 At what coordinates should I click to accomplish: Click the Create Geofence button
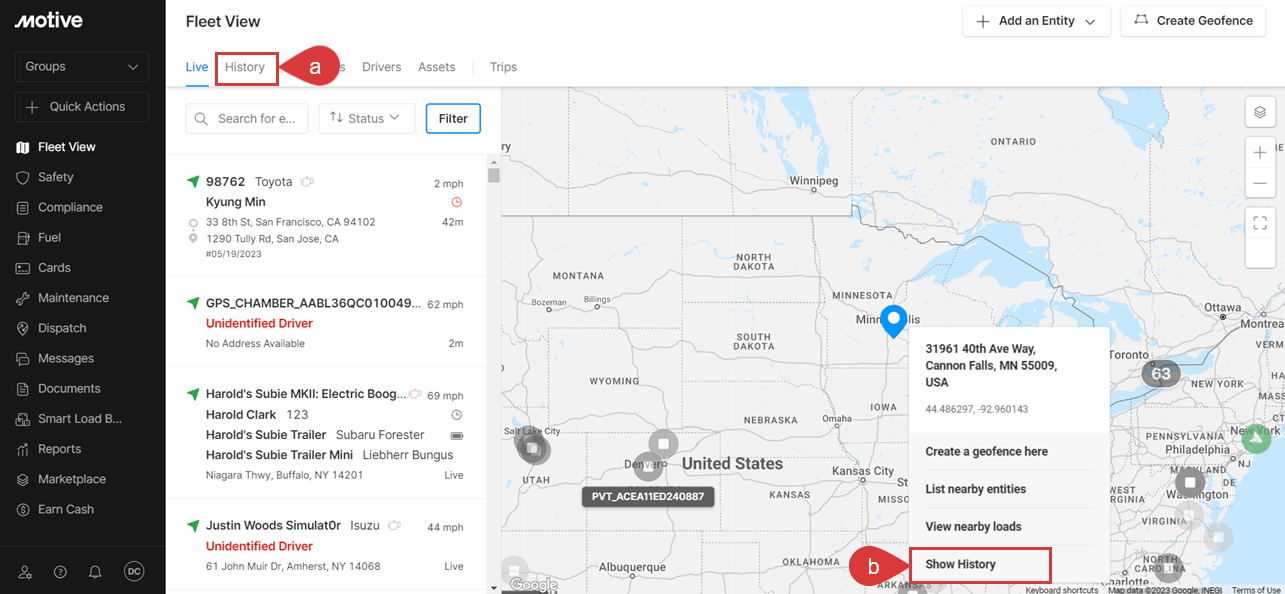(x=1194, y=21)
